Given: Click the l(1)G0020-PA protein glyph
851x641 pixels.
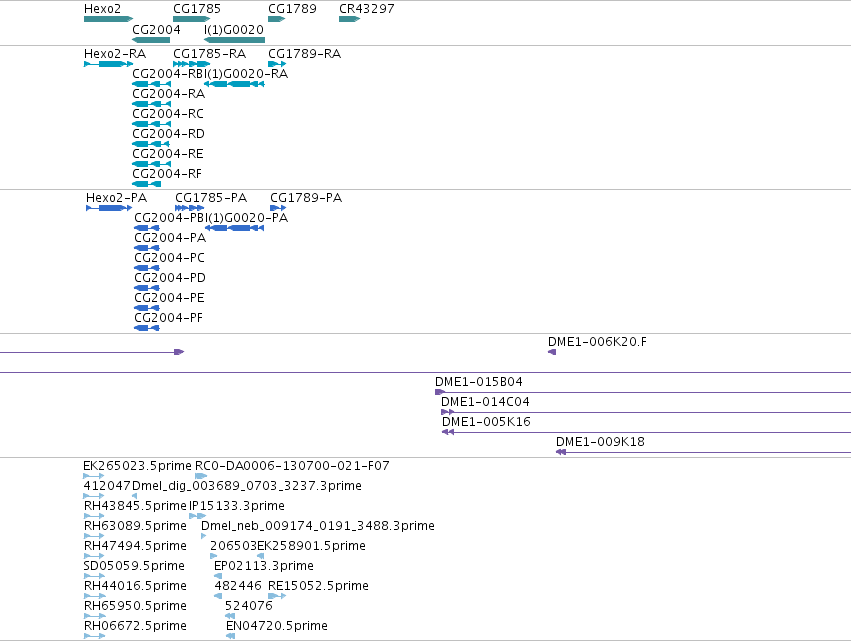Looking at the screenshot, I should [x=234, y=228].
